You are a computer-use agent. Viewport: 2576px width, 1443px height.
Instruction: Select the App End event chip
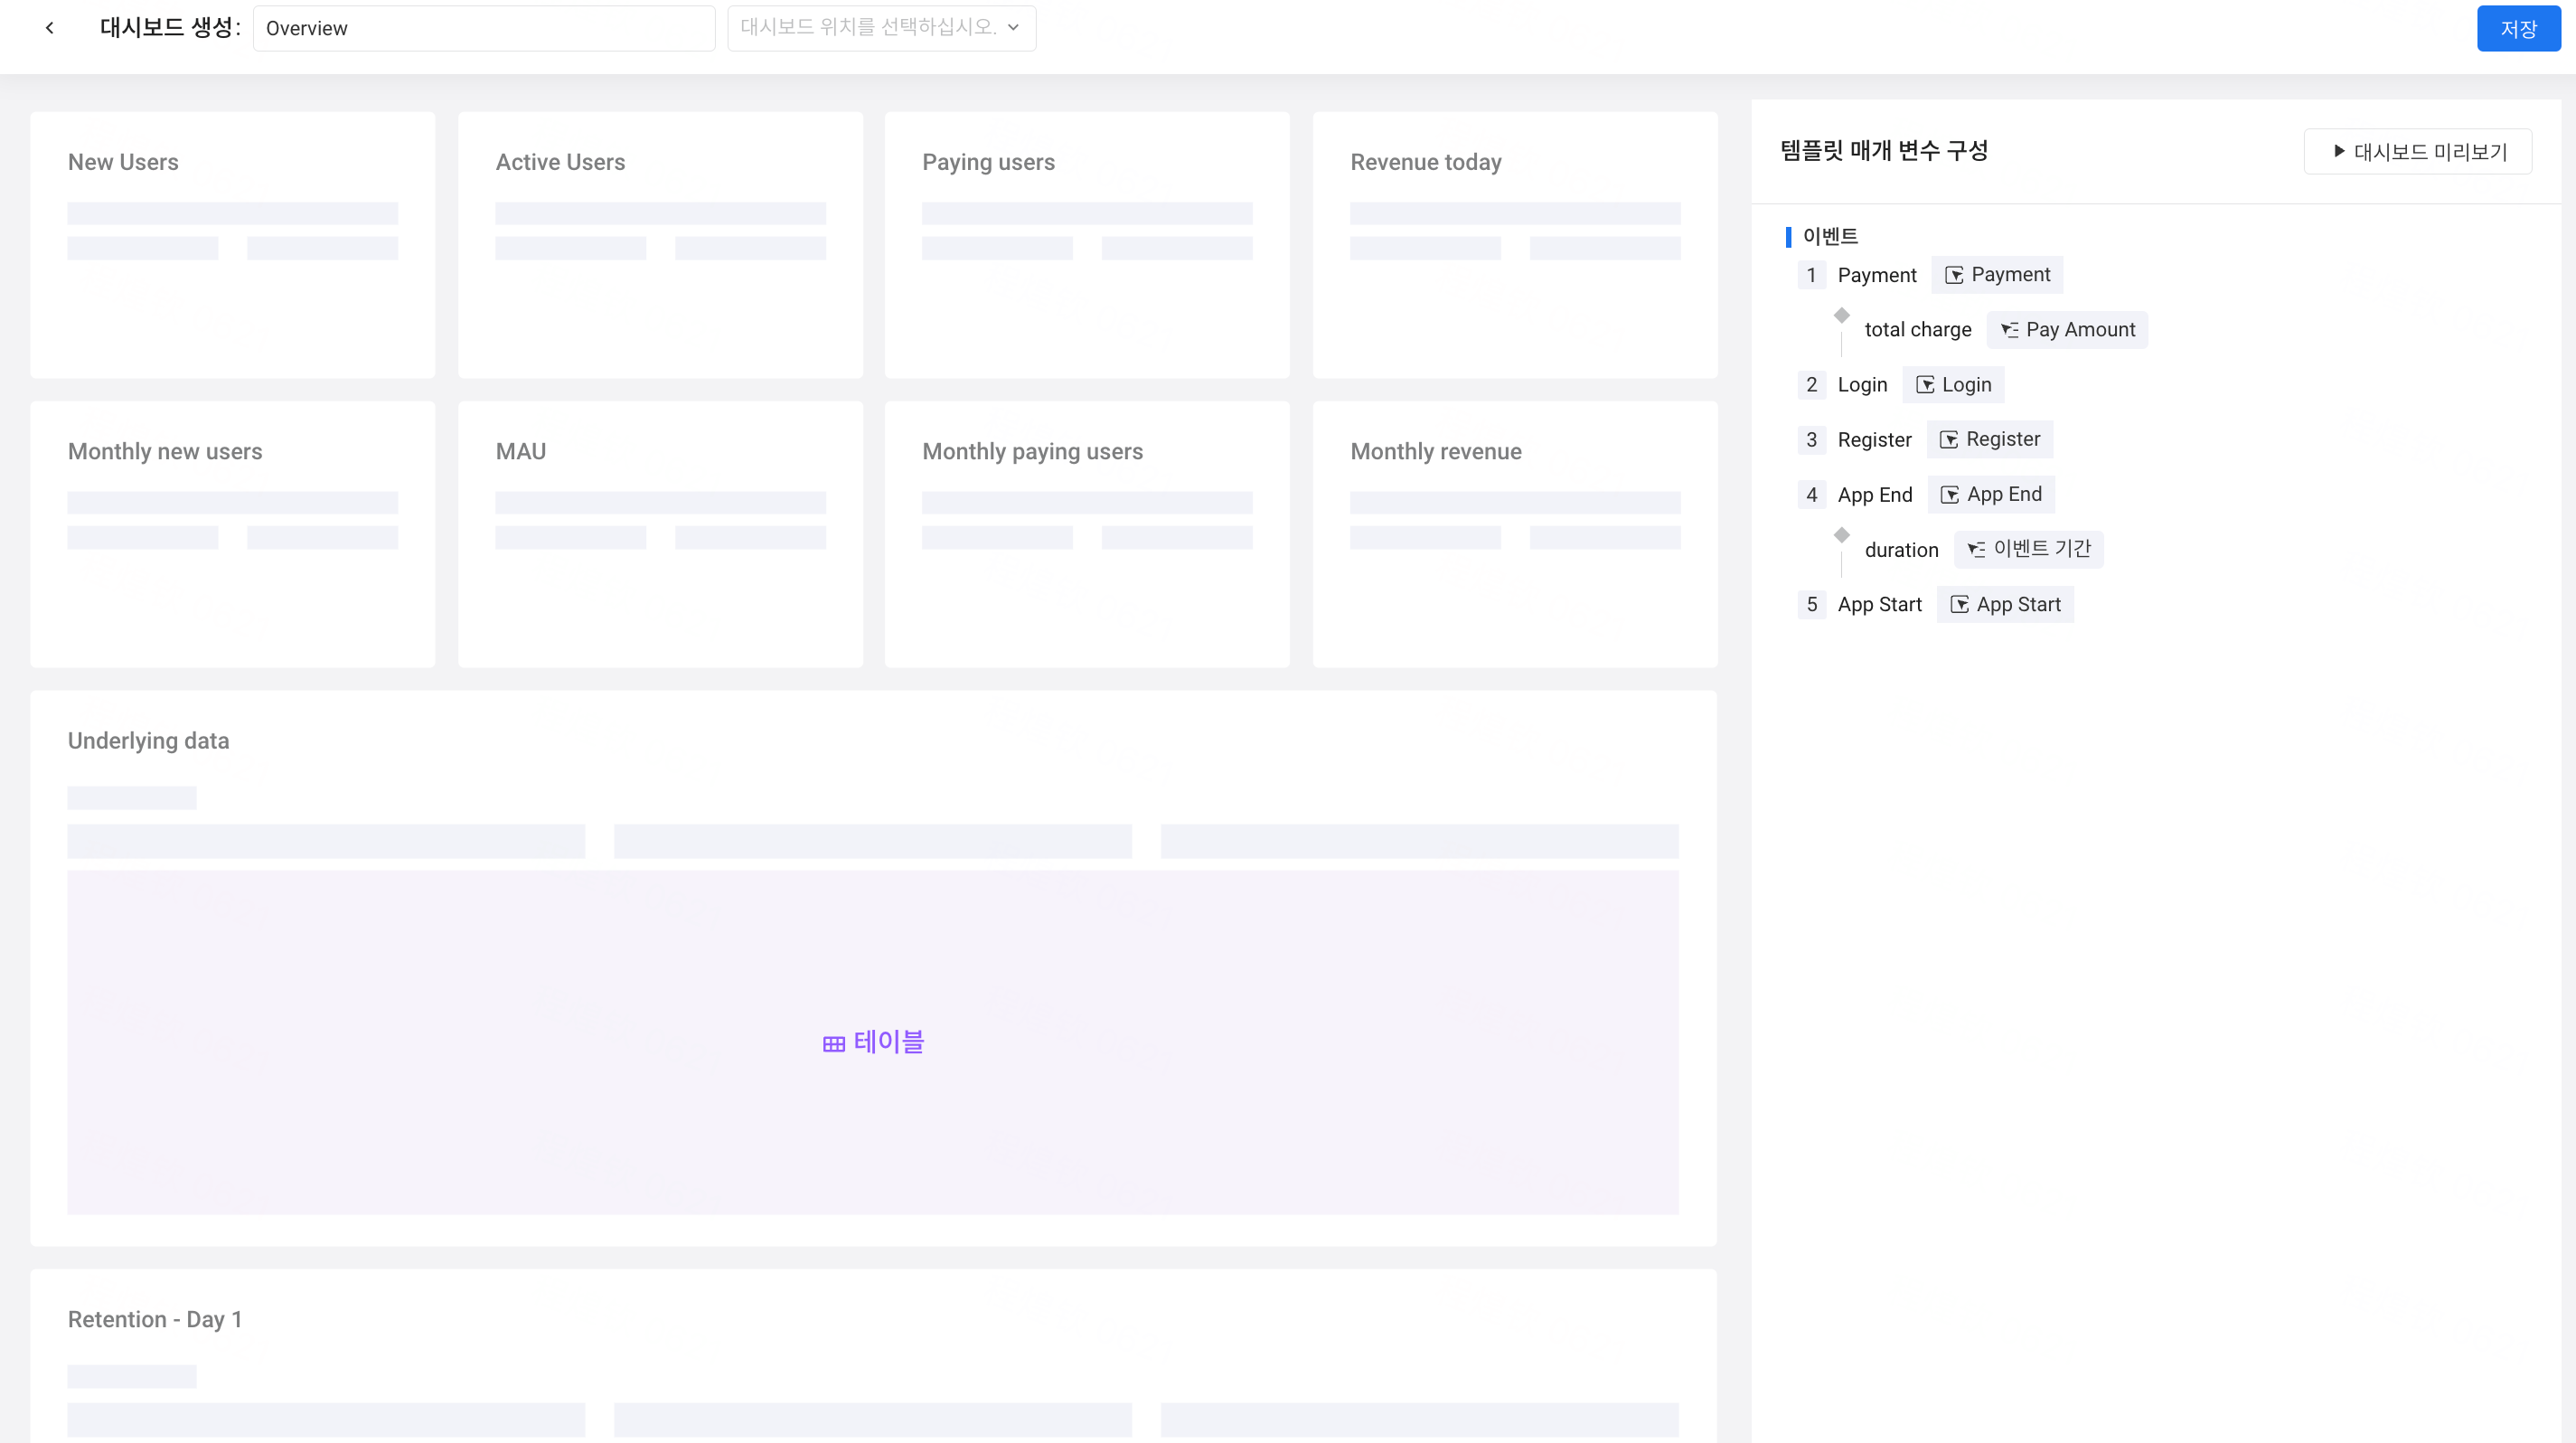(x=1991, y=494)
